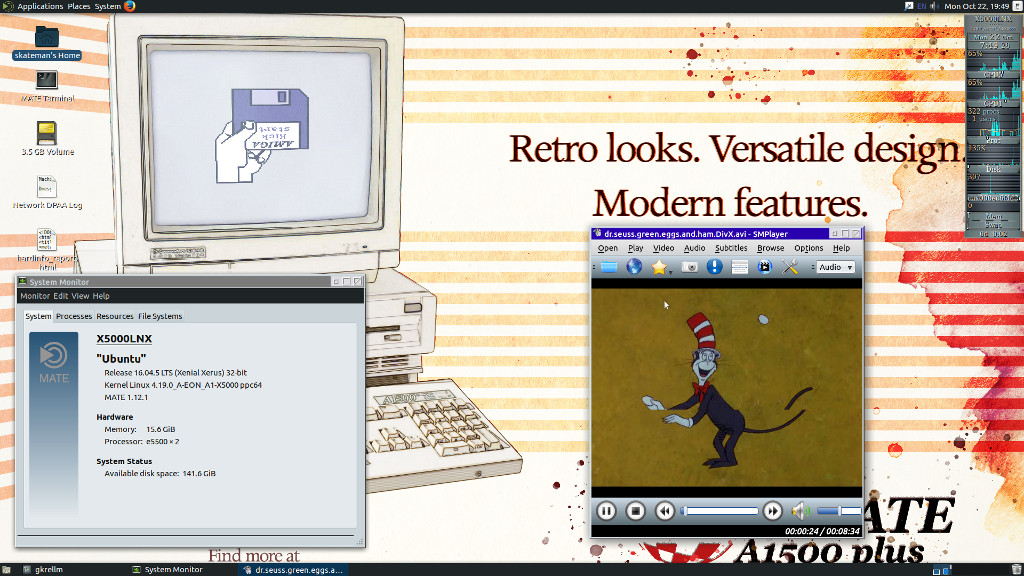Open the SMPlayer Options menu
This screenshot has height=576, width=1024.
[808, 248]
